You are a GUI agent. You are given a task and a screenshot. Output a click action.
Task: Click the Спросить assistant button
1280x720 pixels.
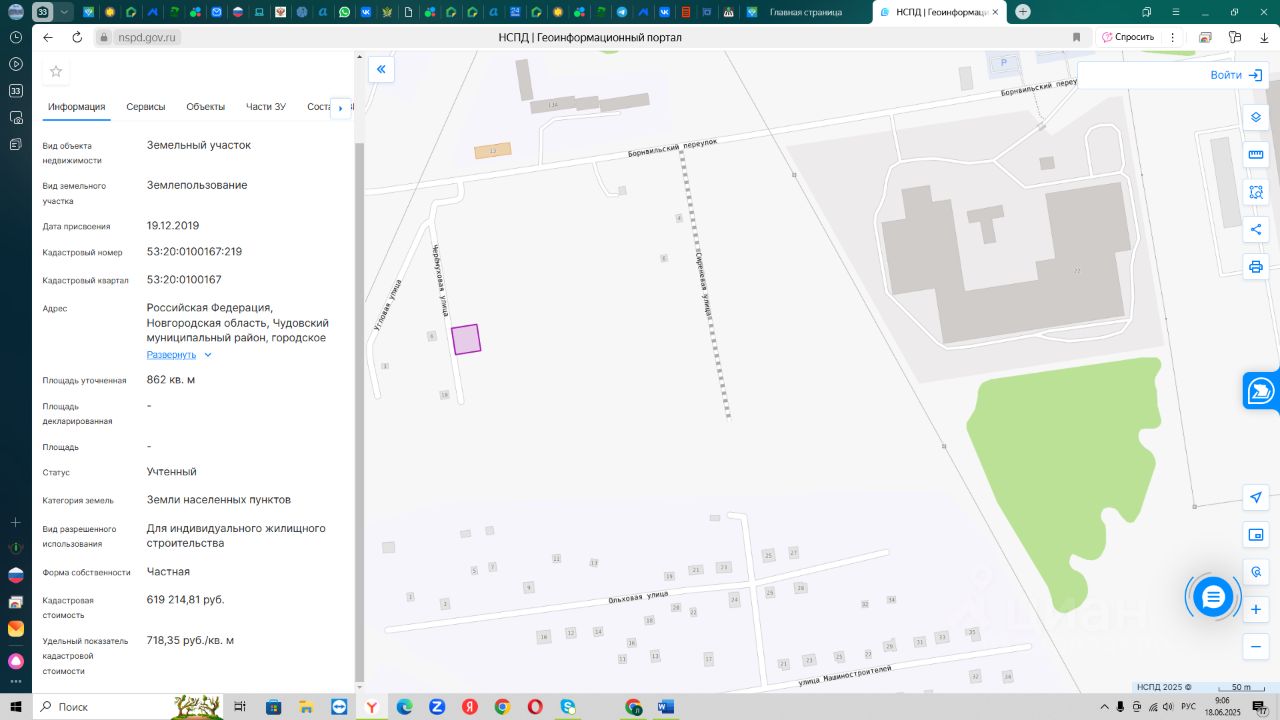[x=1128, y=37]
